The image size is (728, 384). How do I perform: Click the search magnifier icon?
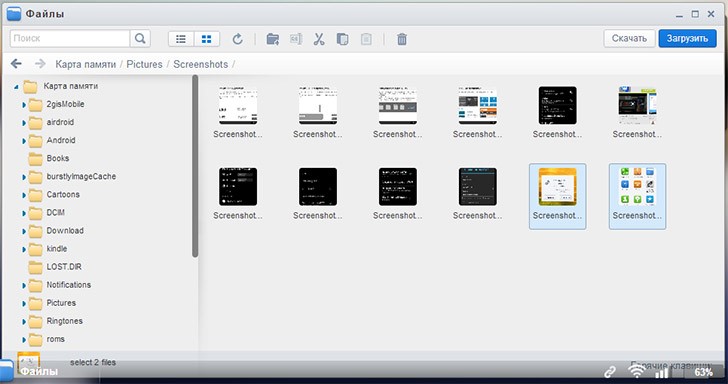(x=140, y=39)
